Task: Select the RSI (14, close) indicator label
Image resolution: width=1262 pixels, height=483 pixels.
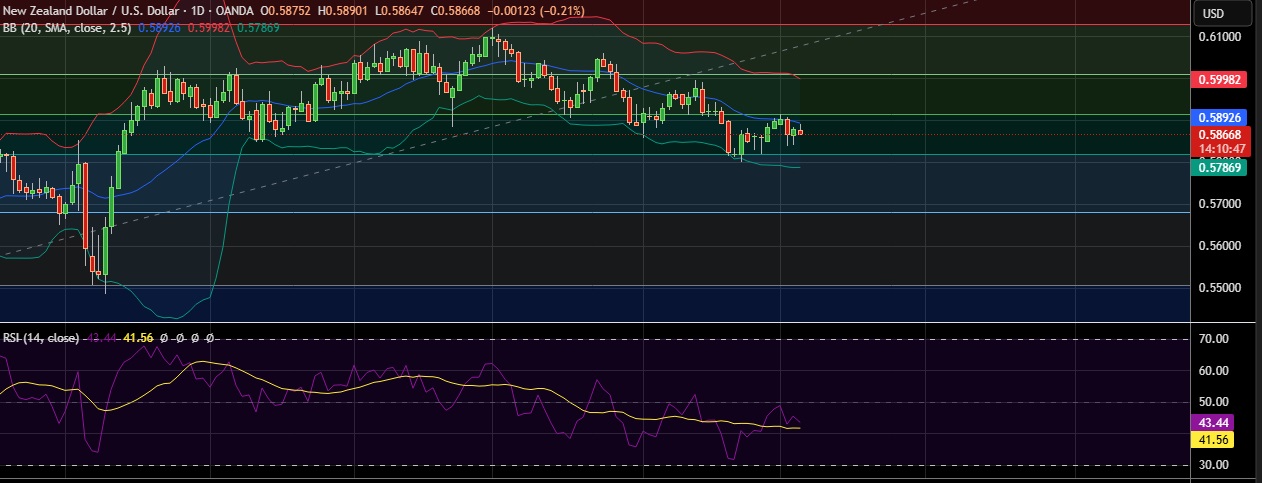Action: (x=41, y=338)
